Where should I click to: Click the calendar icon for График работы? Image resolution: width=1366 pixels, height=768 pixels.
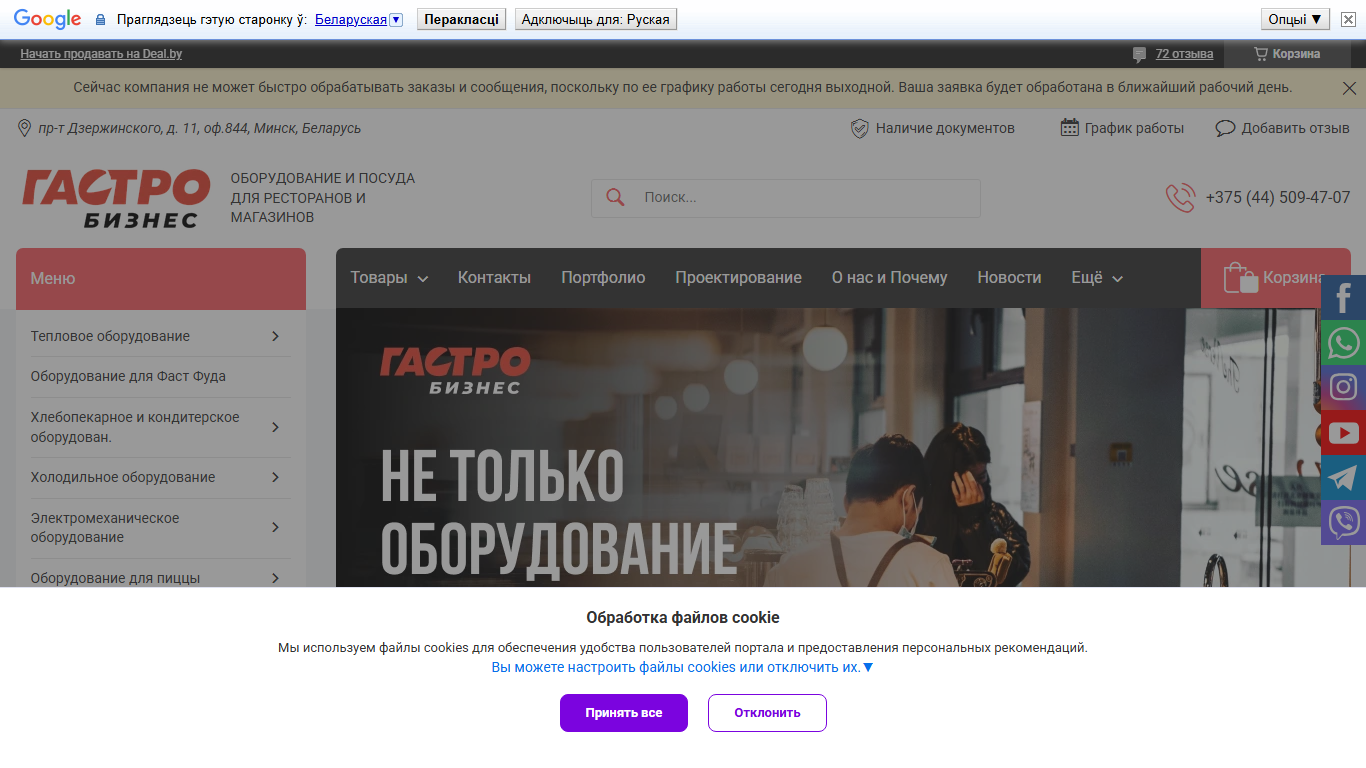tap(1069, 128)
